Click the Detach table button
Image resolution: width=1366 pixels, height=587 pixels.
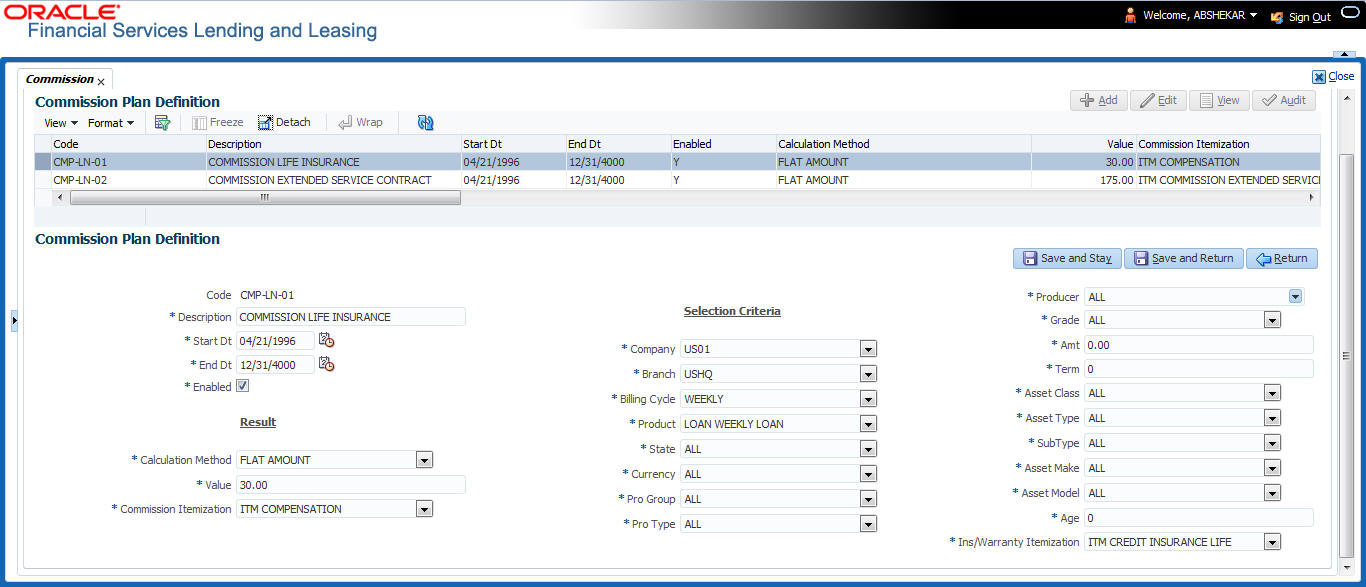click(285, 122)
